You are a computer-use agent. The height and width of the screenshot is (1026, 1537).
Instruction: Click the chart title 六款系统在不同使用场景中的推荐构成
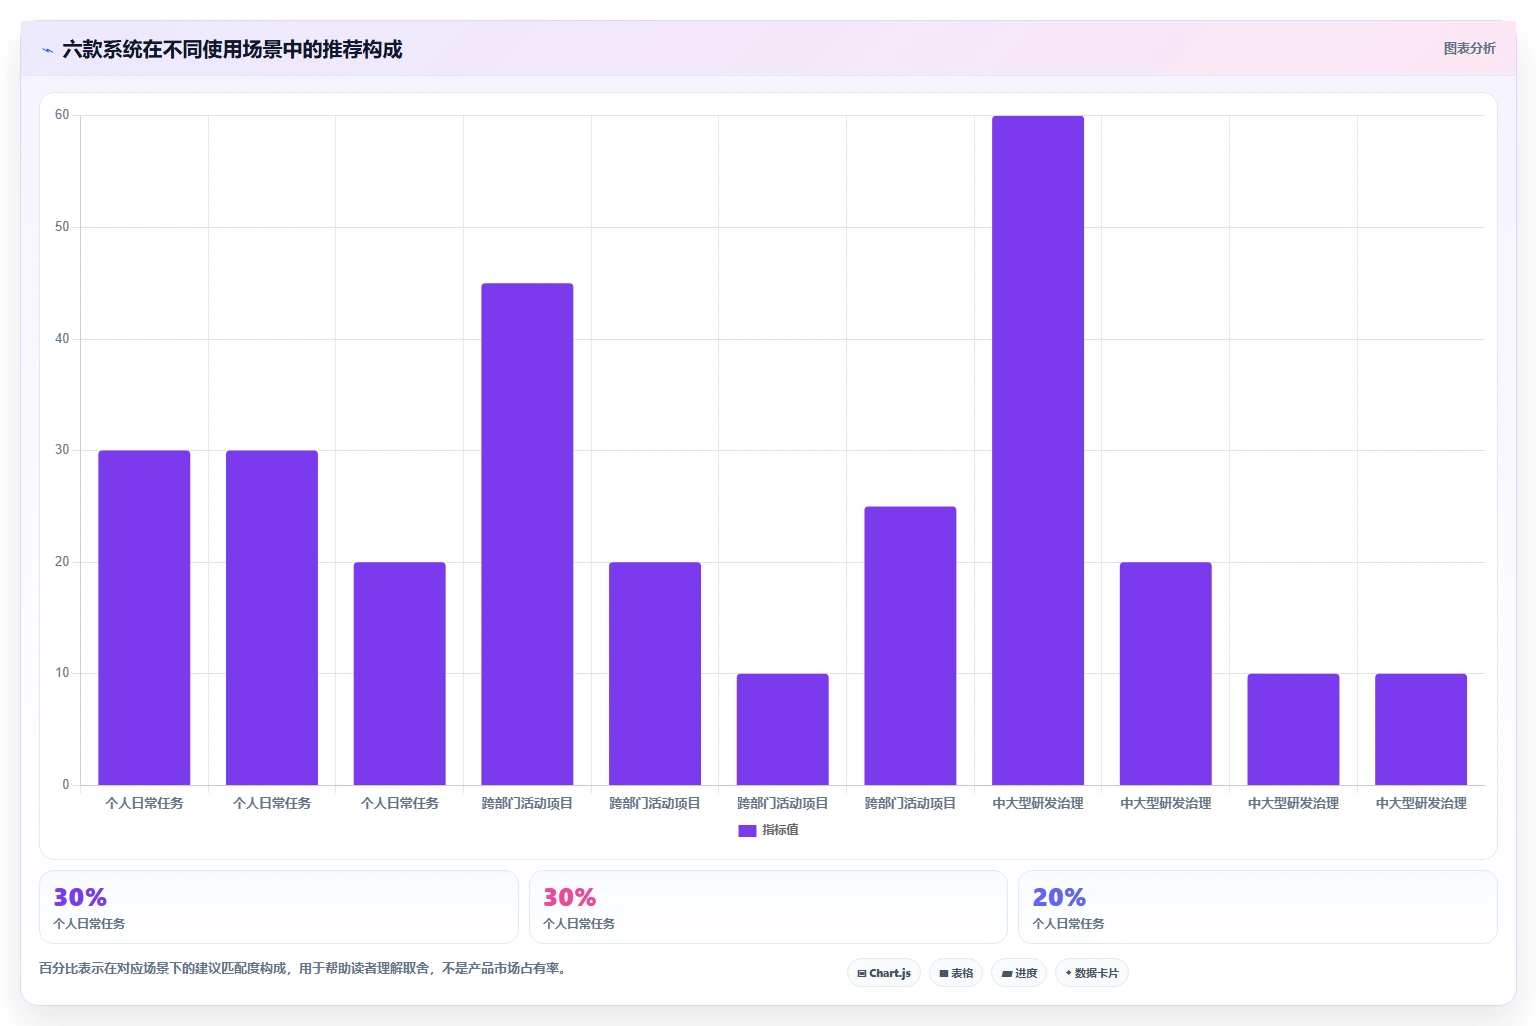point(232,50)
